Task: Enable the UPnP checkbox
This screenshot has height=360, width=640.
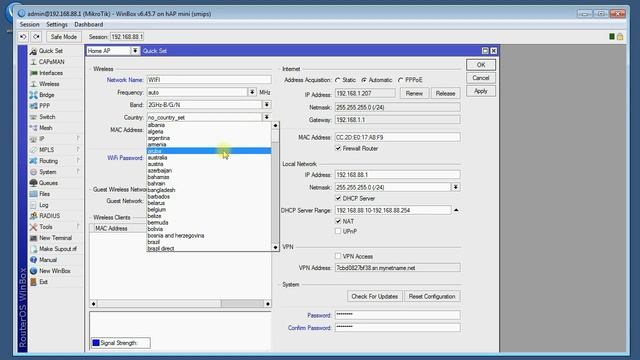Action: (338, 231)
